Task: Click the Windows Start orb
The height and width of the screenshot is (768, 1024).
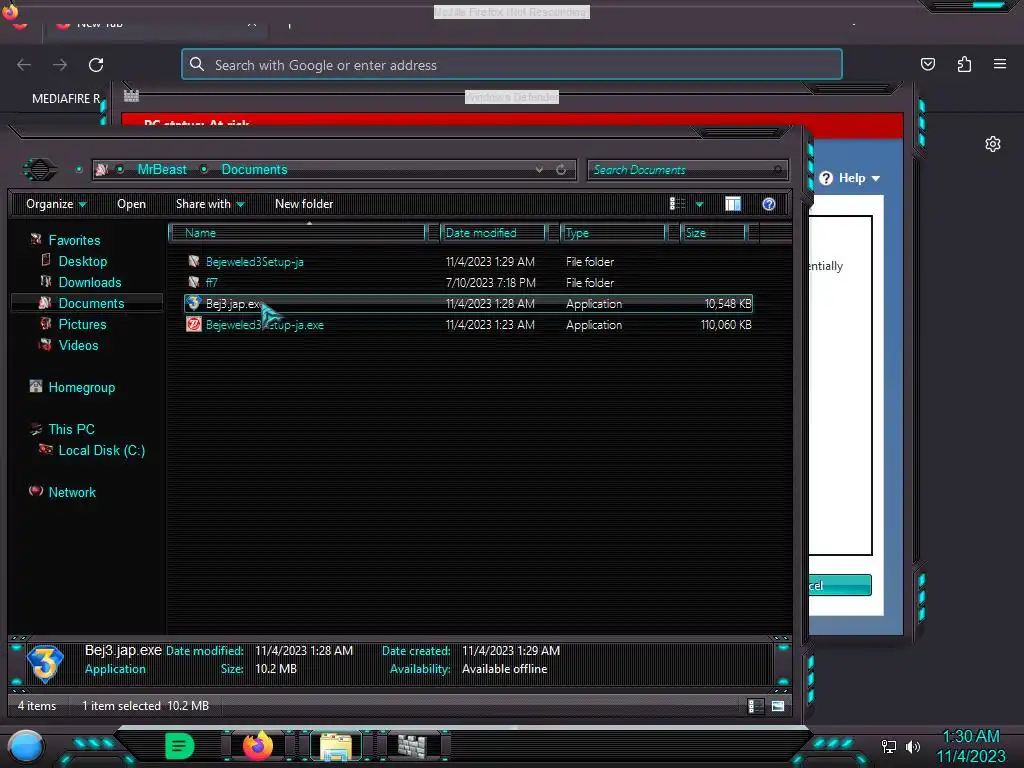Action: (25, 746)
